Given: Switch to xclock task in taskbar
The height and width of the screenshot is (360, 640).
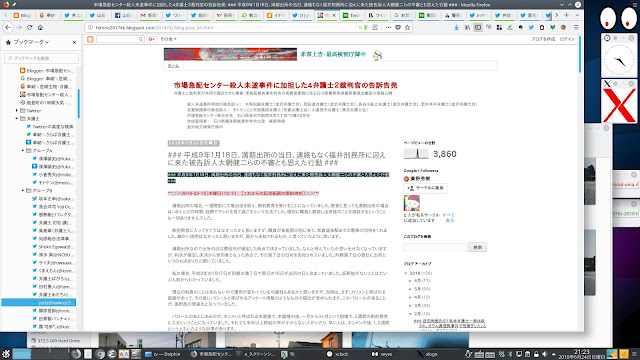Looking at the screenshot, I should point(338,354).
